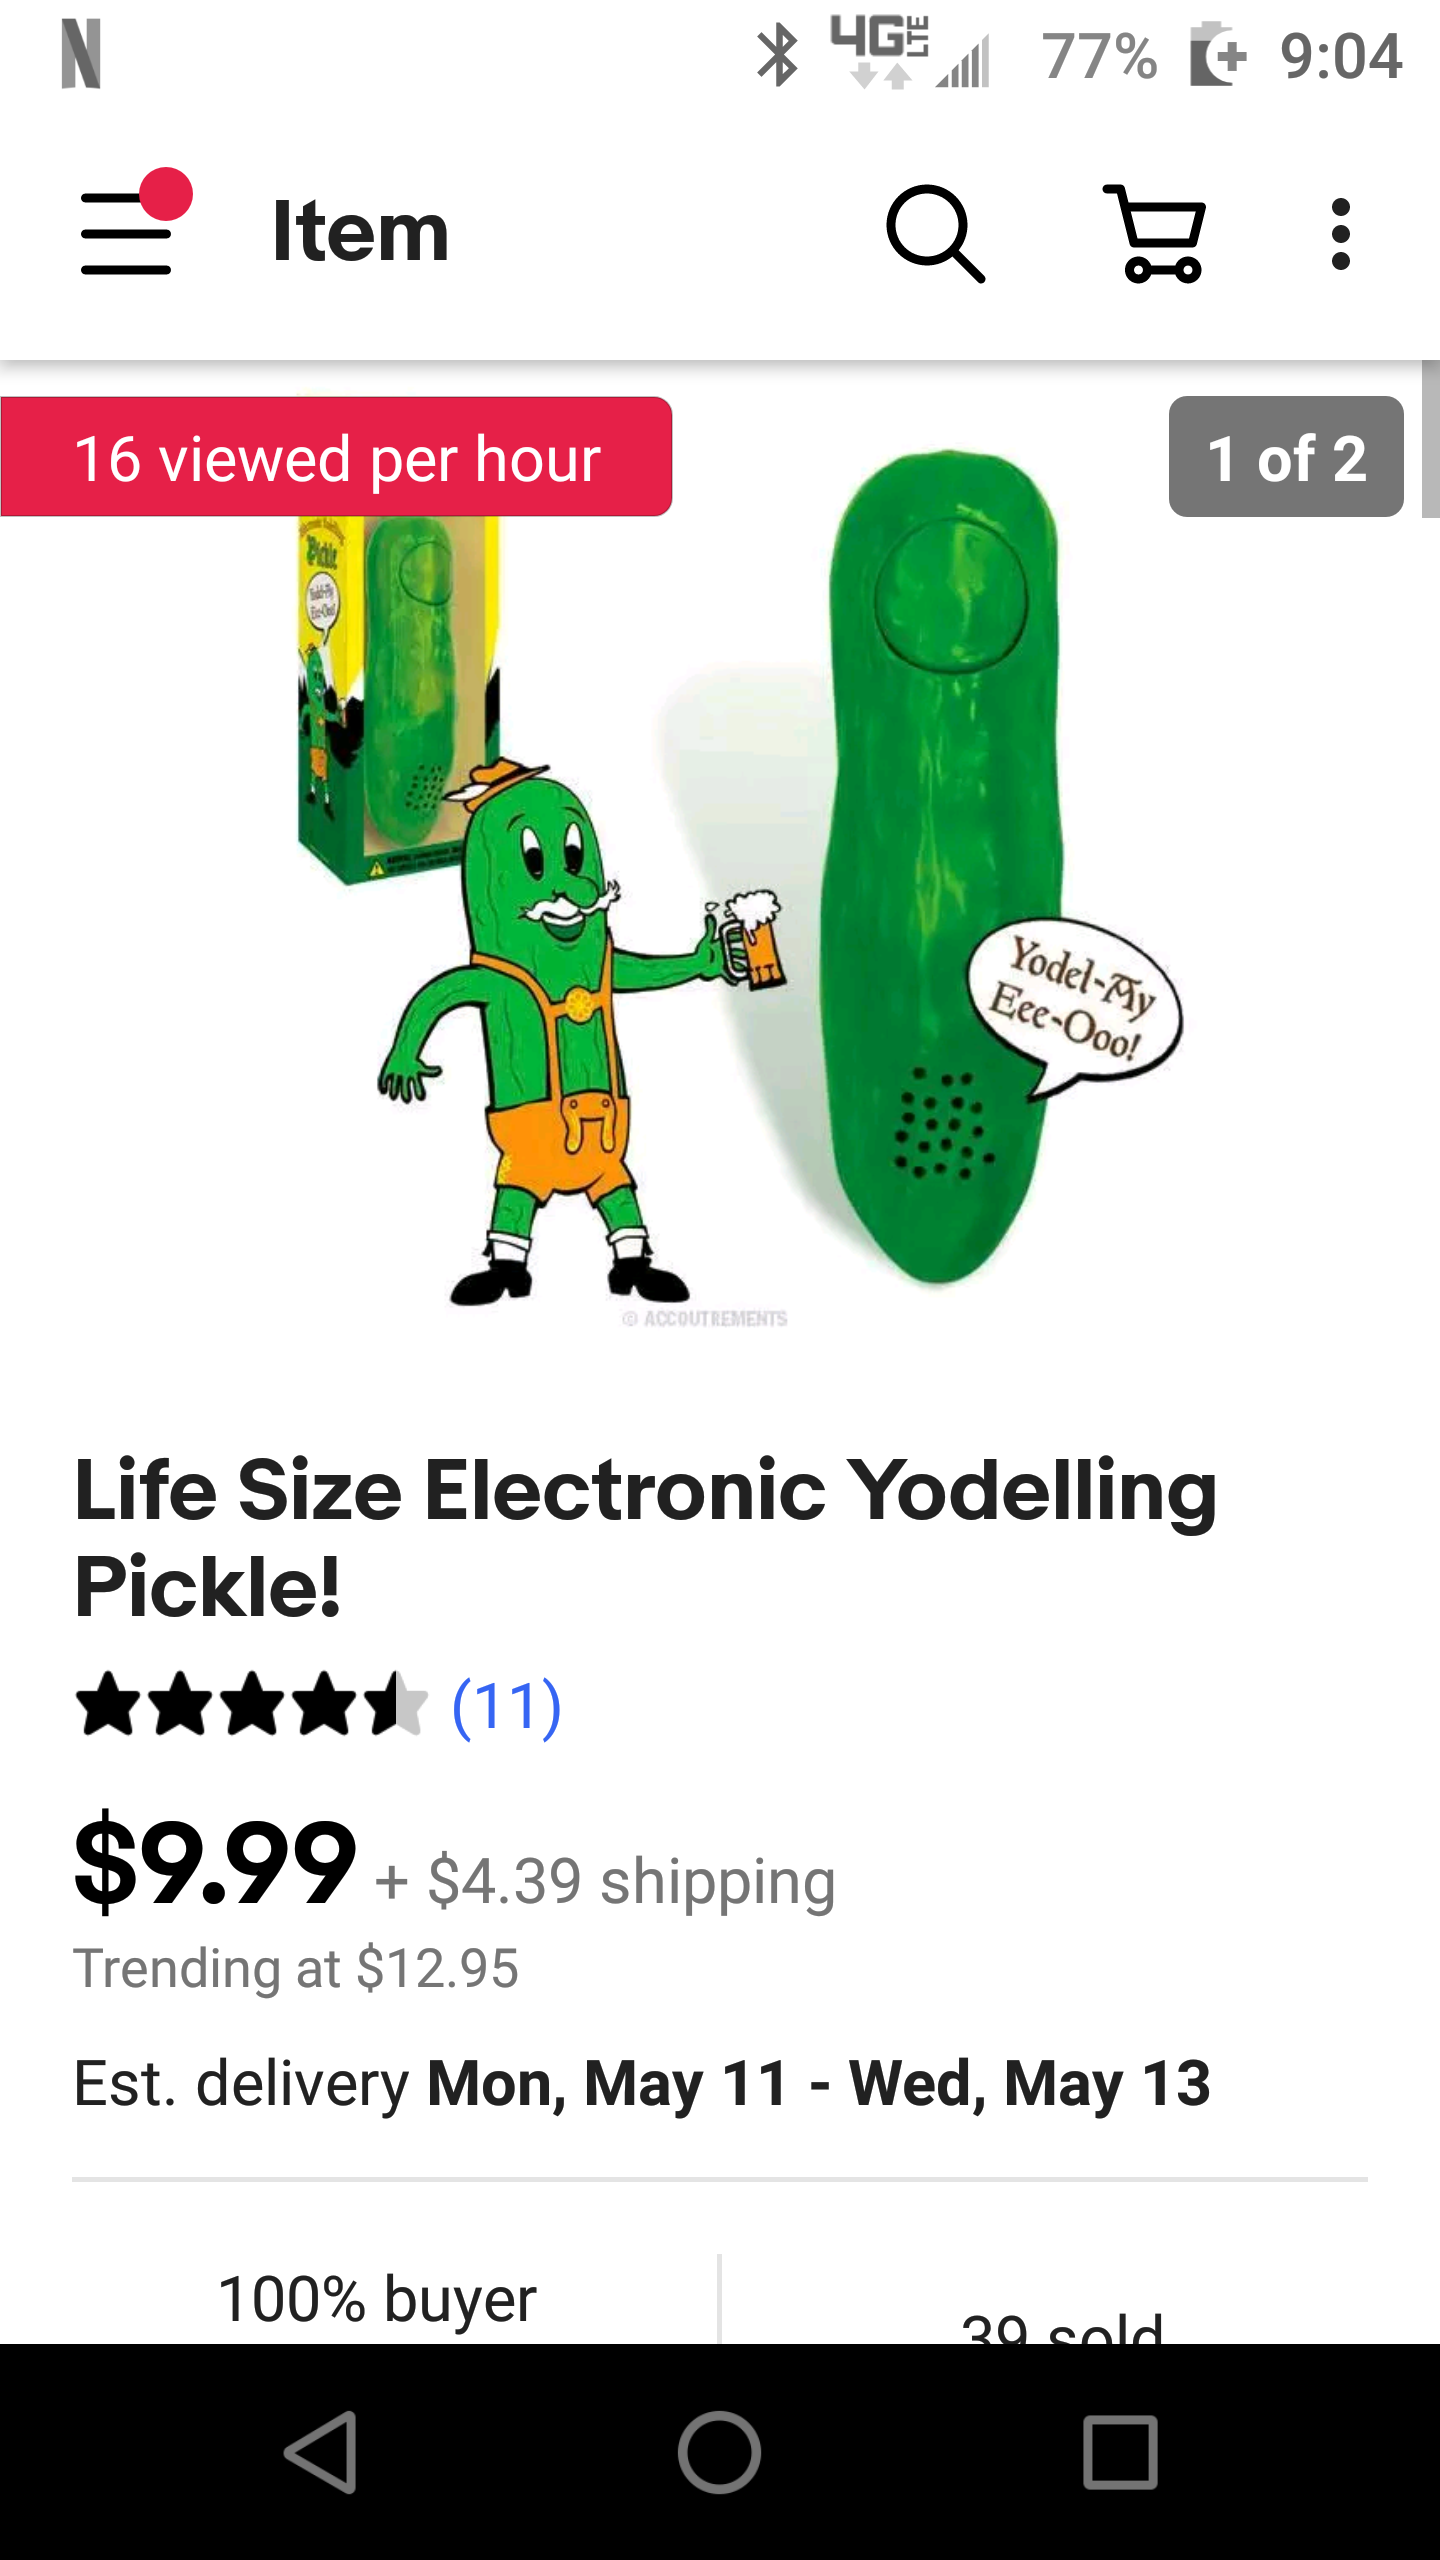Tap the Life Size Electronic Yodelling Pickle title
Image resolution: width=1440 pixels, height=2560 pixels.
tap(646, 1537)
